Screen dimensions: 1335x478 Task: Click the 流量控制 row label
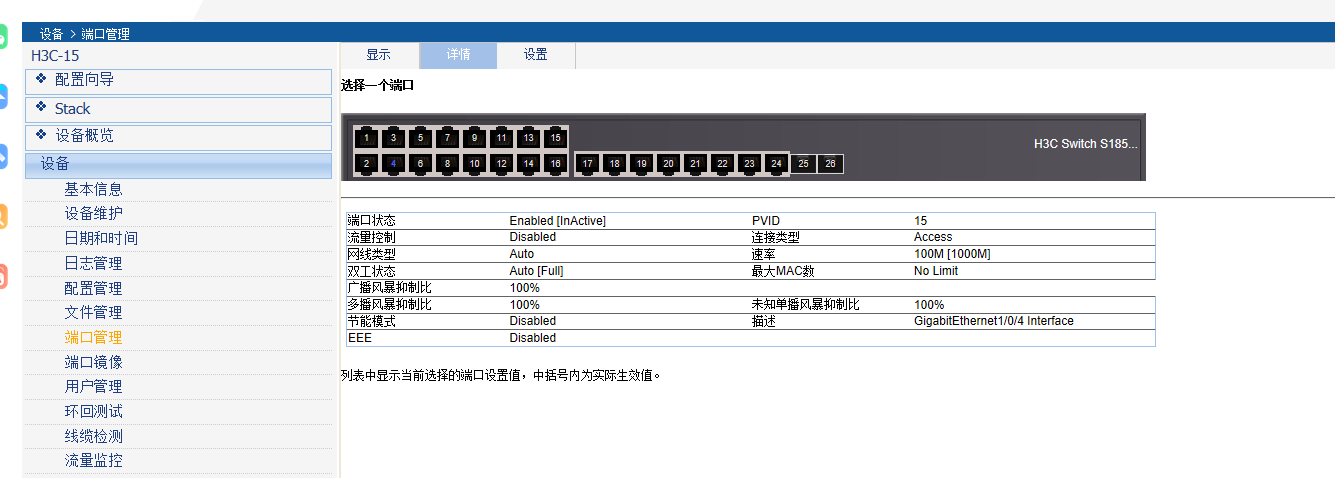click(x=371, y=237)
